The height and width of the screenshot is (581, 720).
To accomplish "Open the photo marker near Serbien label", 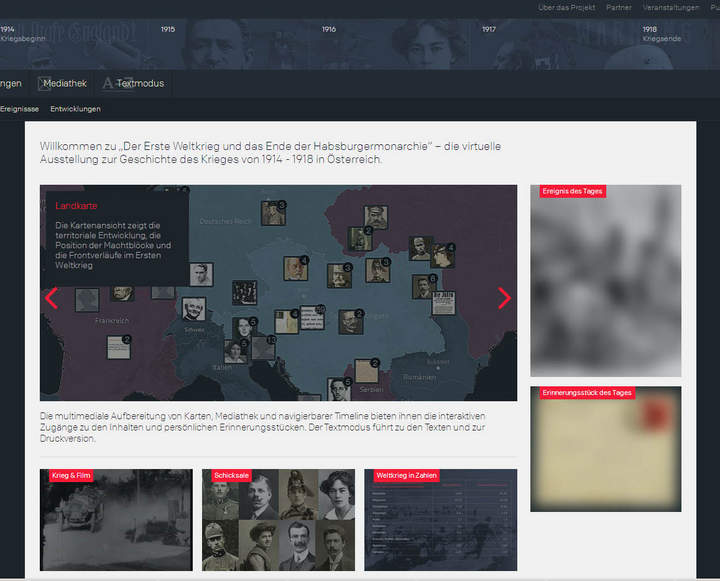I will pyautogui.click(x=365, y=371).
